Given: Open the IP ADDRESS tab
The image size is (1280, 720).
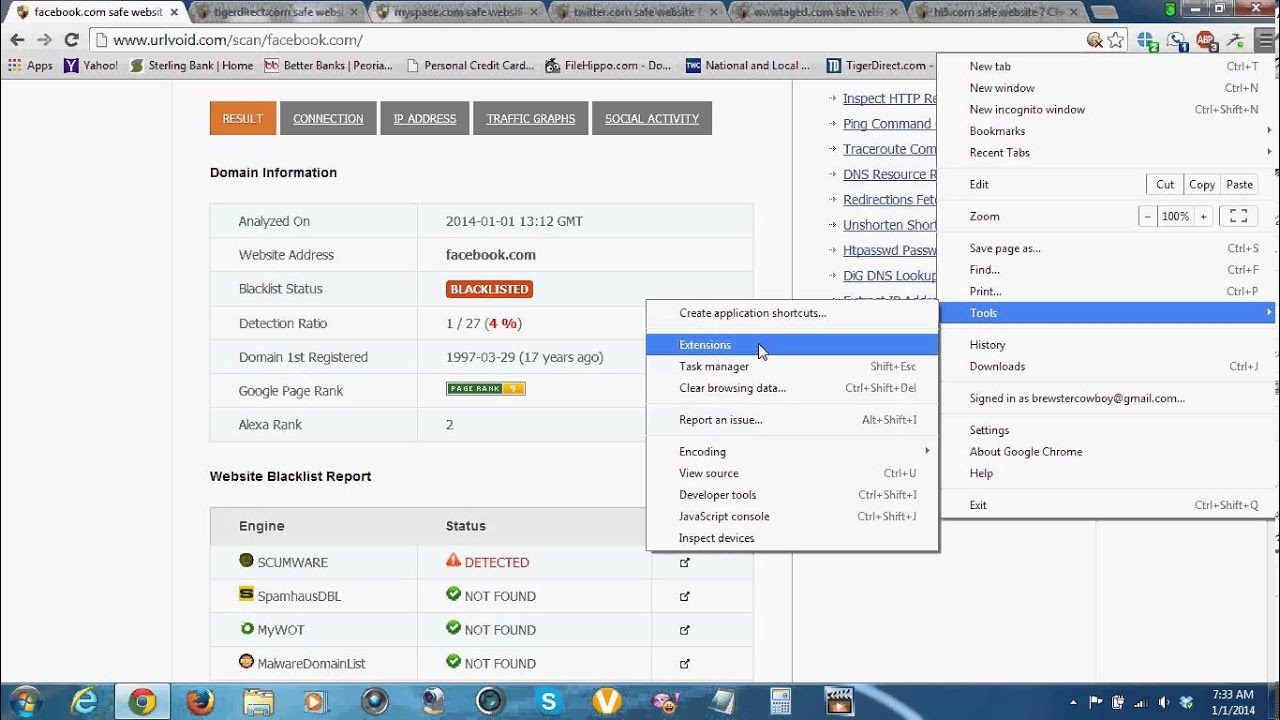Looking at the screenshot, I should 425,118.
